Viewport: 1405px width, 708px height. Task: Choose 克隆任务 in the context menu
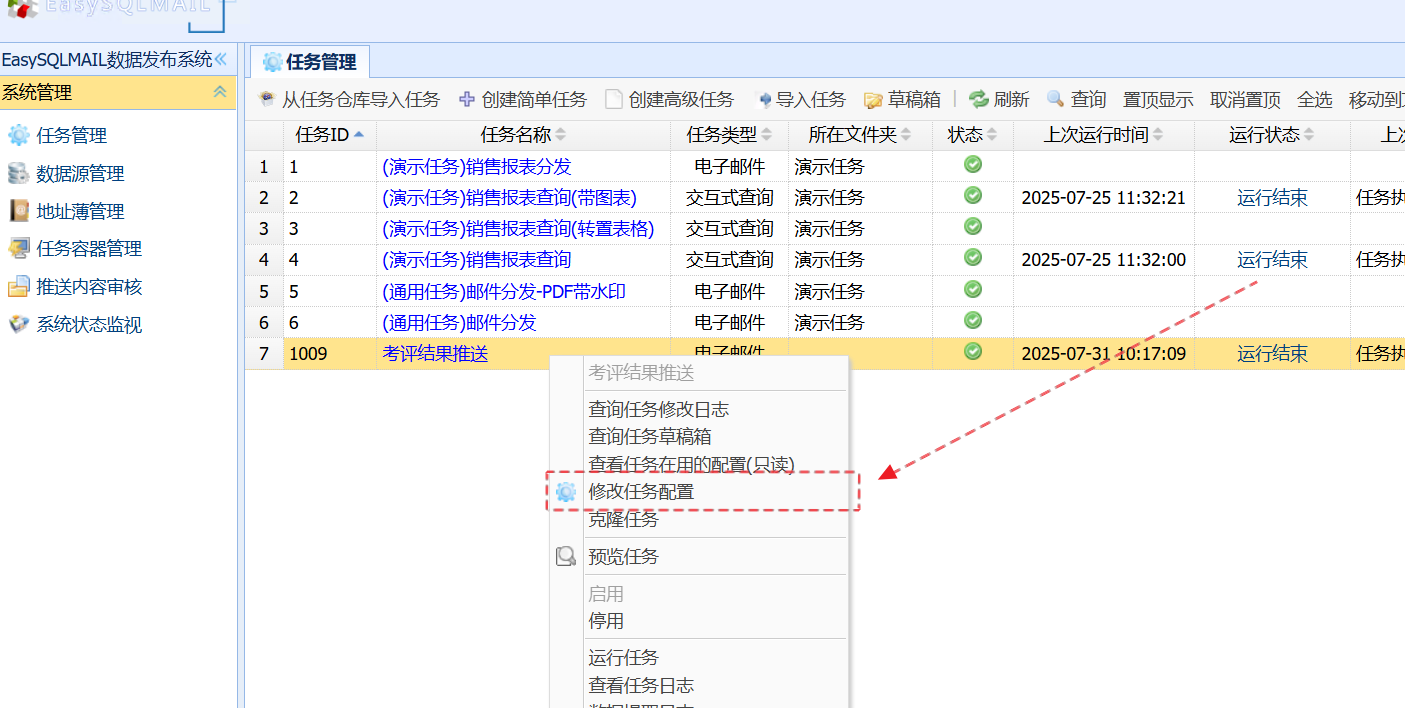click(623, 520)
